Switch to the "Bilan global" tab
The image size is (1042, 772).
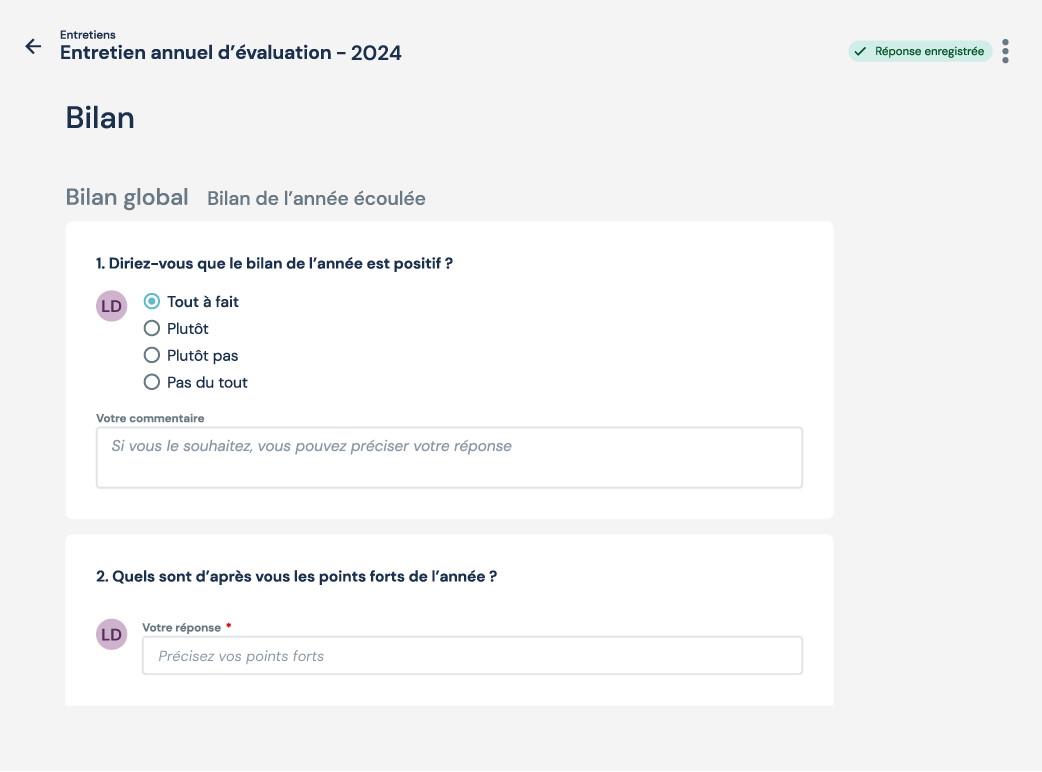click(x=127, y=197)
